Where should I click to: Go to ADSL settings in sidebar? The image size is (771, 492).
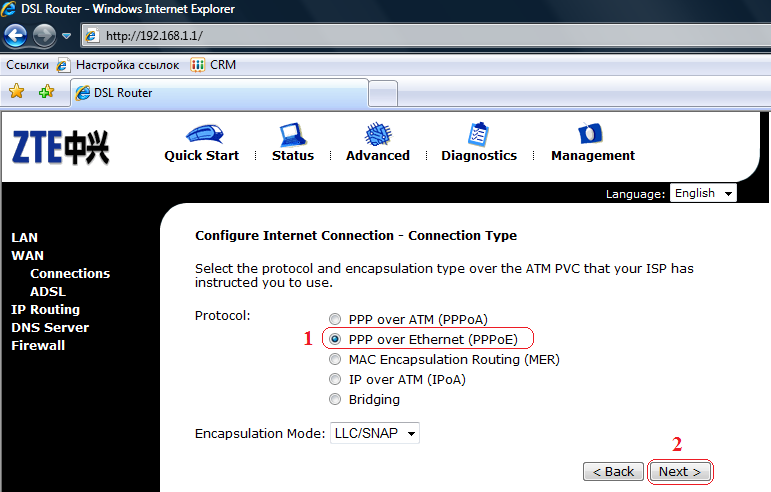47,292
